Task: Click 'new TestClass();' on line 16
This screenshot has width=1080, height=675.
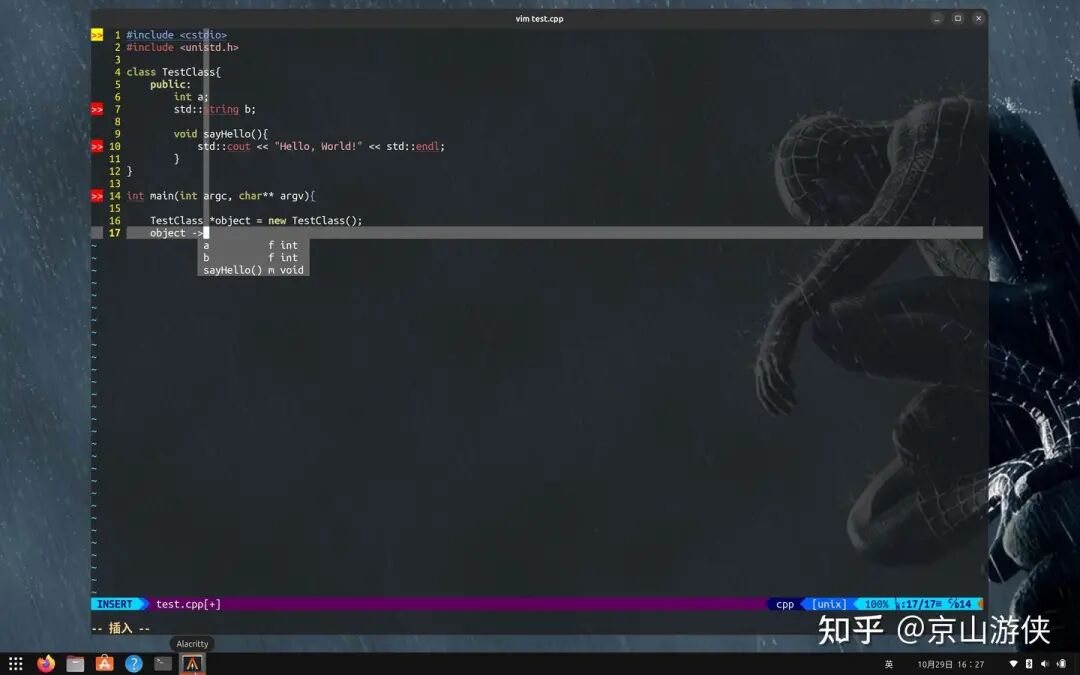Action: click(315, 220)
